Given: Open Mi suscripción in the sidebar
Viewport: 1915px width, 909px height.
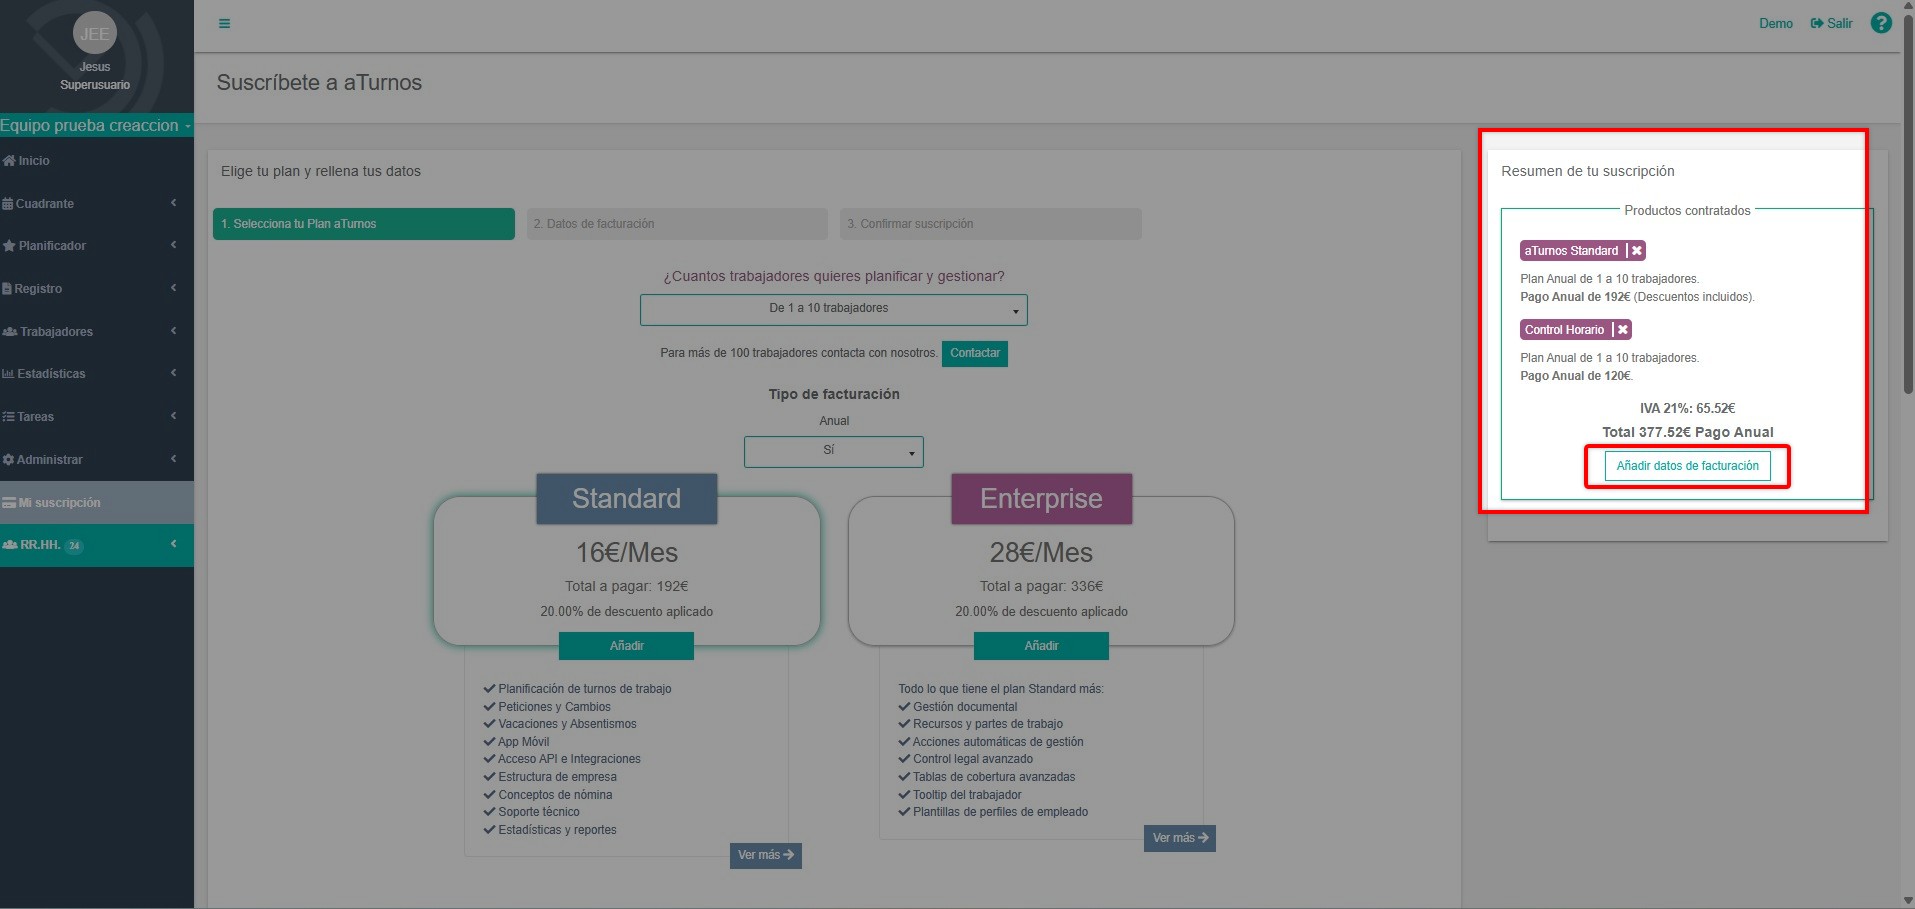Looking at the screenshot, I should (x=60, y=503).
